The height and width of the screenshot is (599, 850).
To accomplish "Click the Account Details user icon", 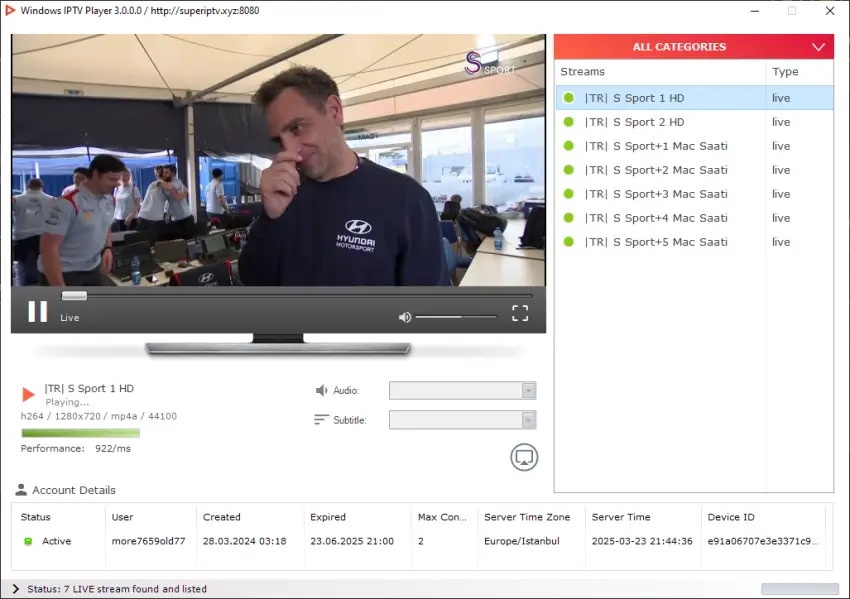I will pyautogui.click(x=21, y=489).
